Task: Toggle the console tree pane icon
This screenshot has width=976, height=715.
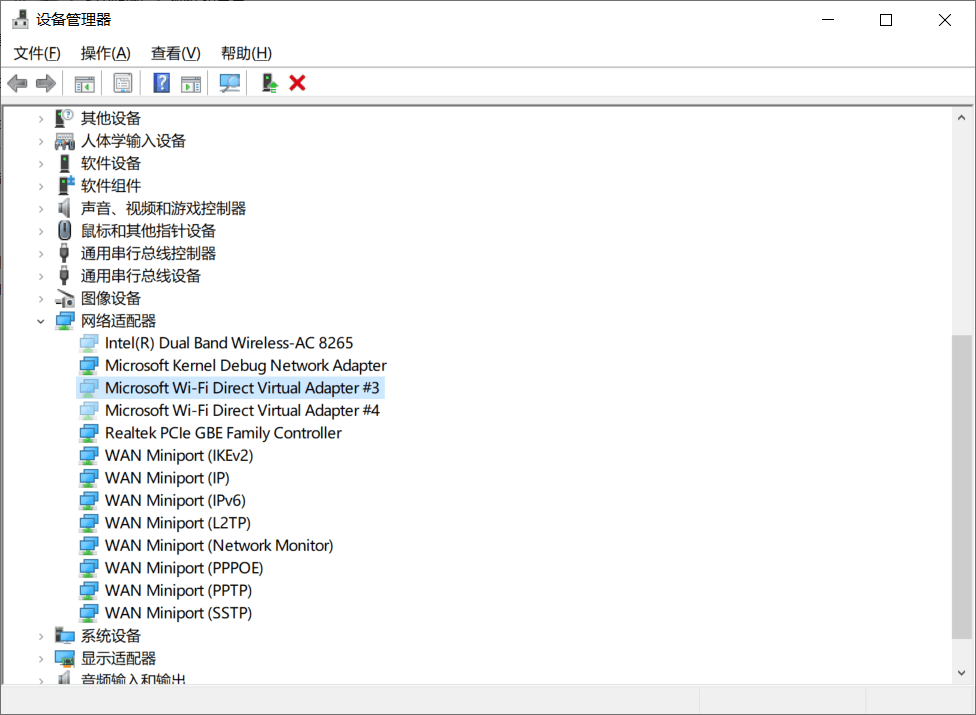Action: 85,83
